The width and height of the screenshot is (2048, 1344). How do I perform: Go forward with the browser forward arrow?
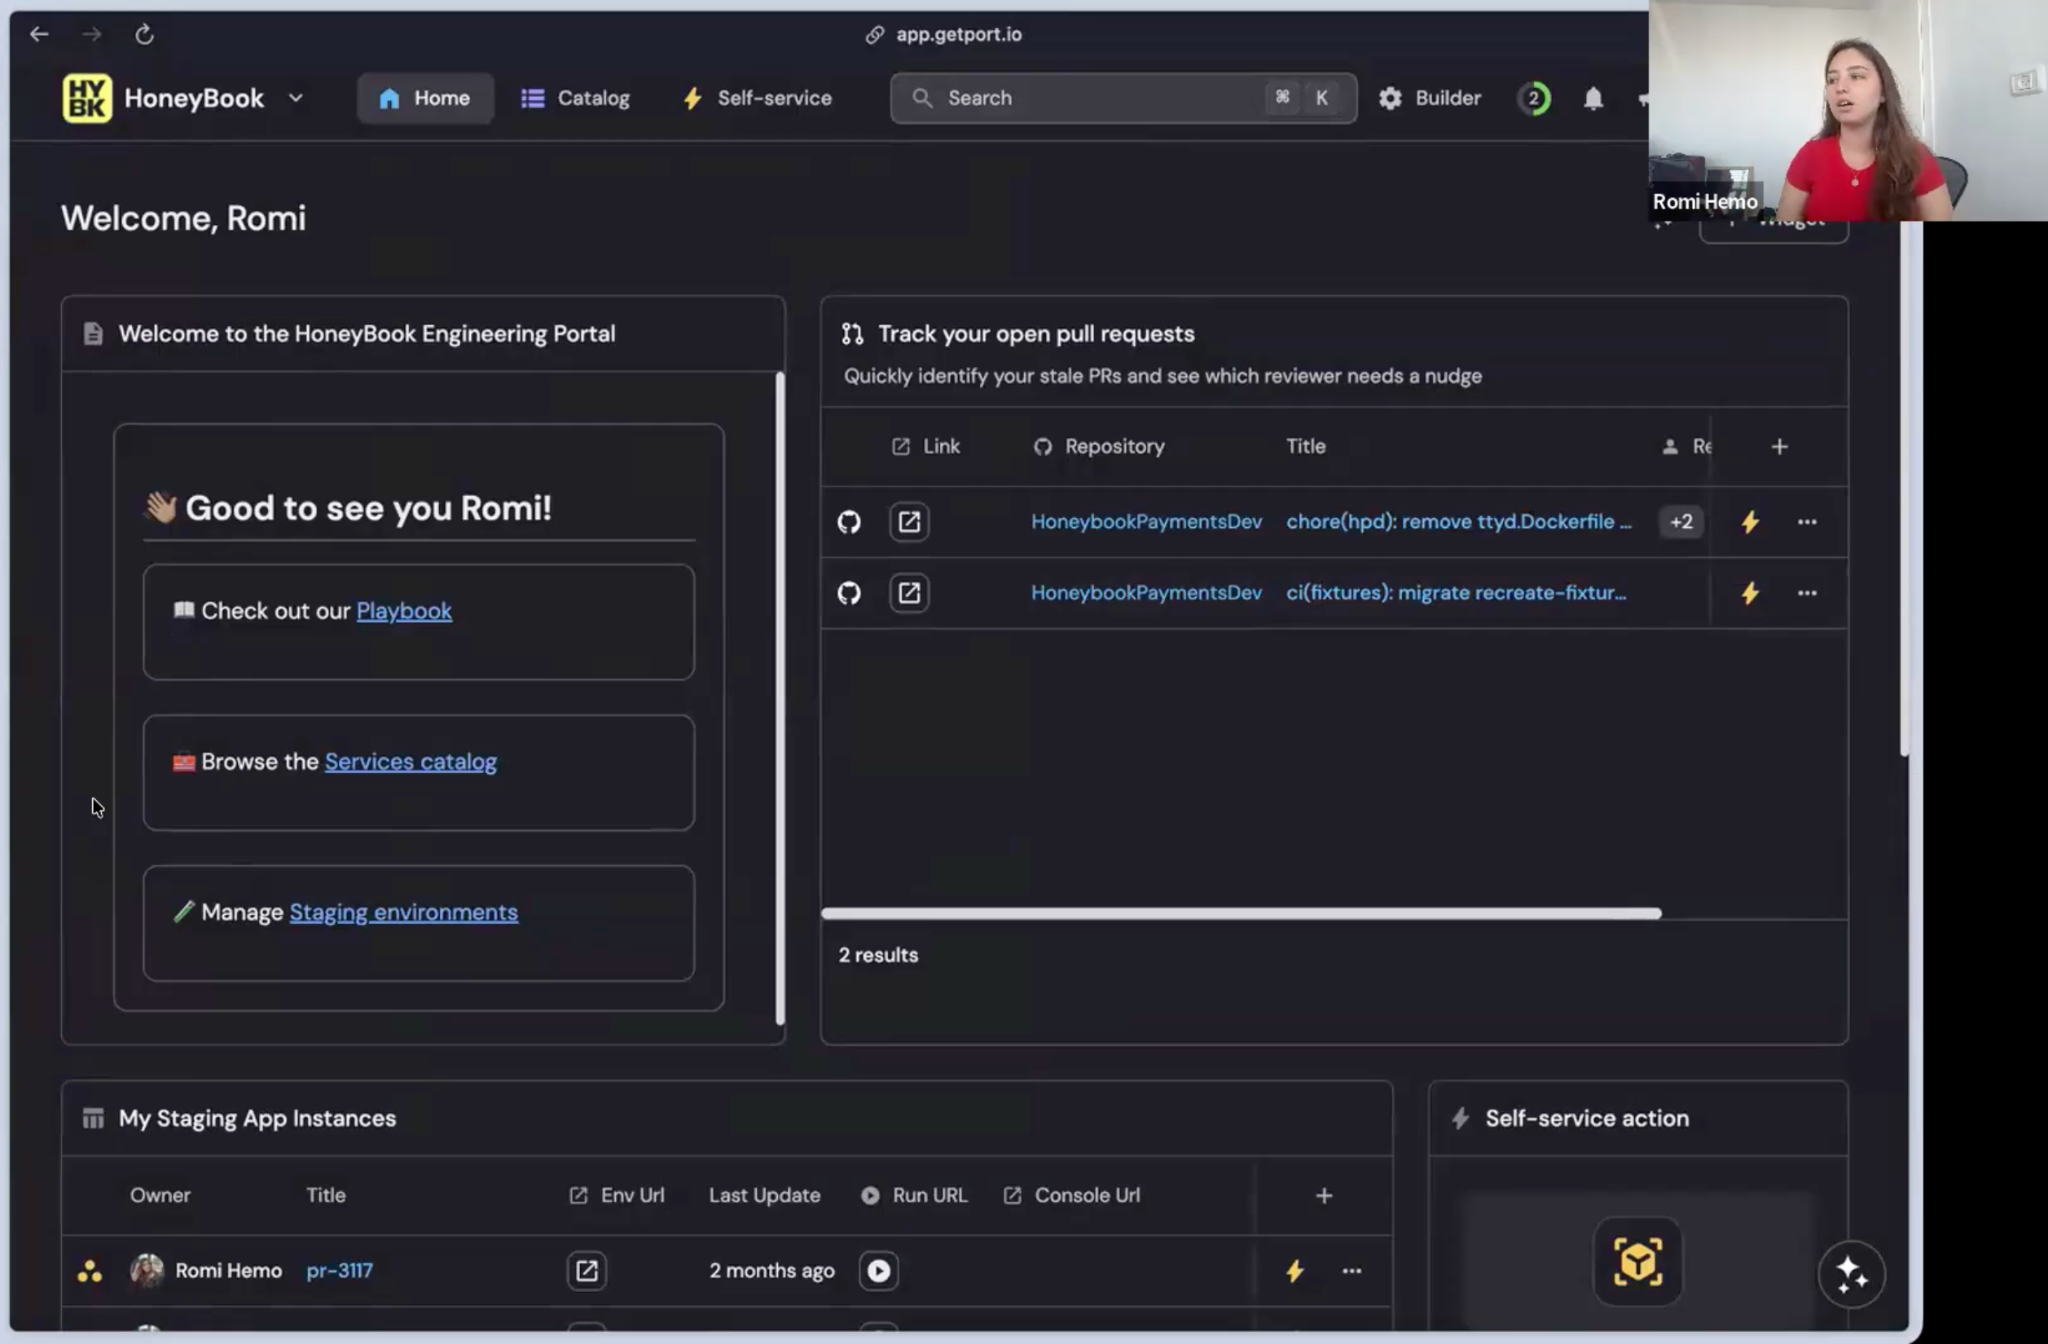tap(91, 34)
